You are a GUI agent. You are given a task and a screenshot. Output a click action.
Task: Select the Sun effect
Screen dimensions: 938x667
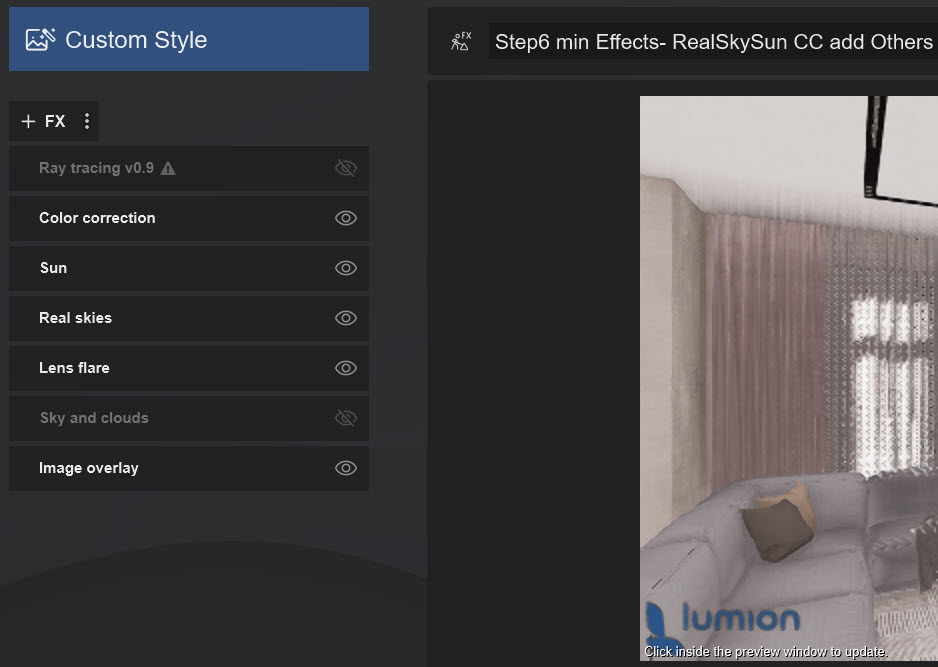(53, 268)
